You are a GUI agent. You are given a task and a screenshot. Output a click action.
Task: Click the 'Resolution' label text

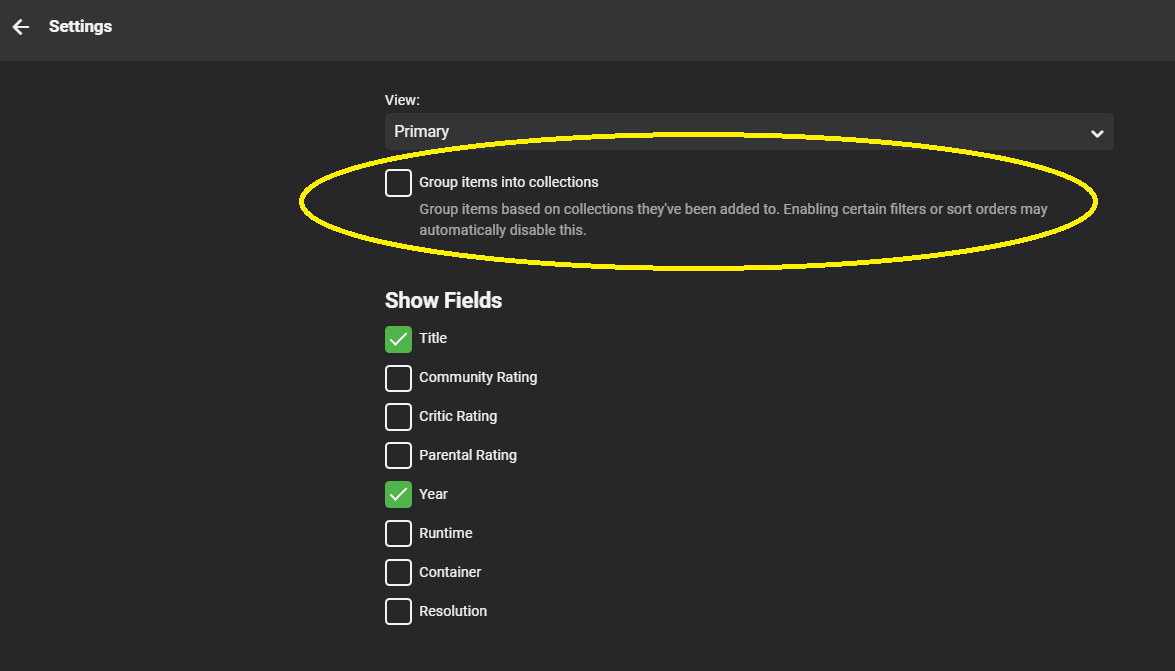coord(453,611)
